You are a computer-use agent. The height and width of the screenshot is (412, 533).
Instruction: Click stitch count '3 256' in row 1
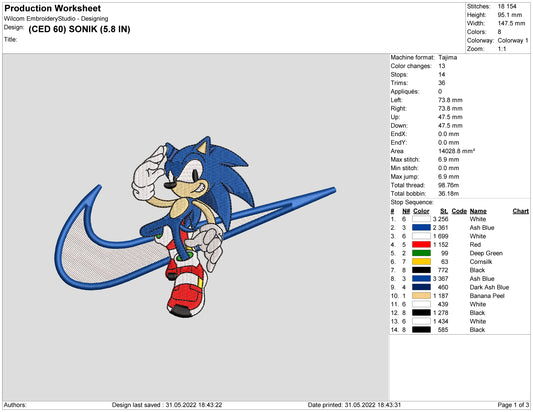pyautogui.click(x=440, y=219)
